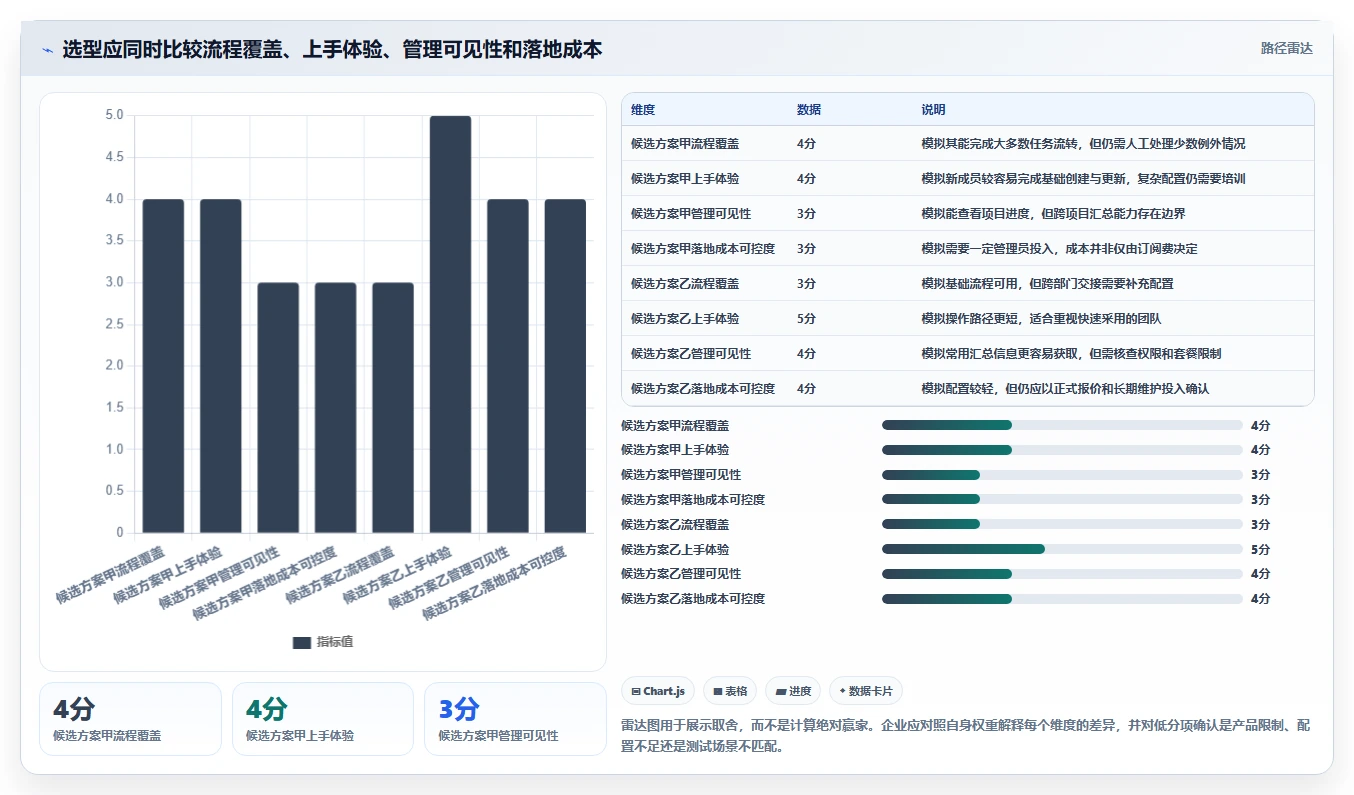The height and width of the screenshot is (795, 1354).
Task: Click the 候选方案乙上手体验 progress bar
Action: 1062,549
